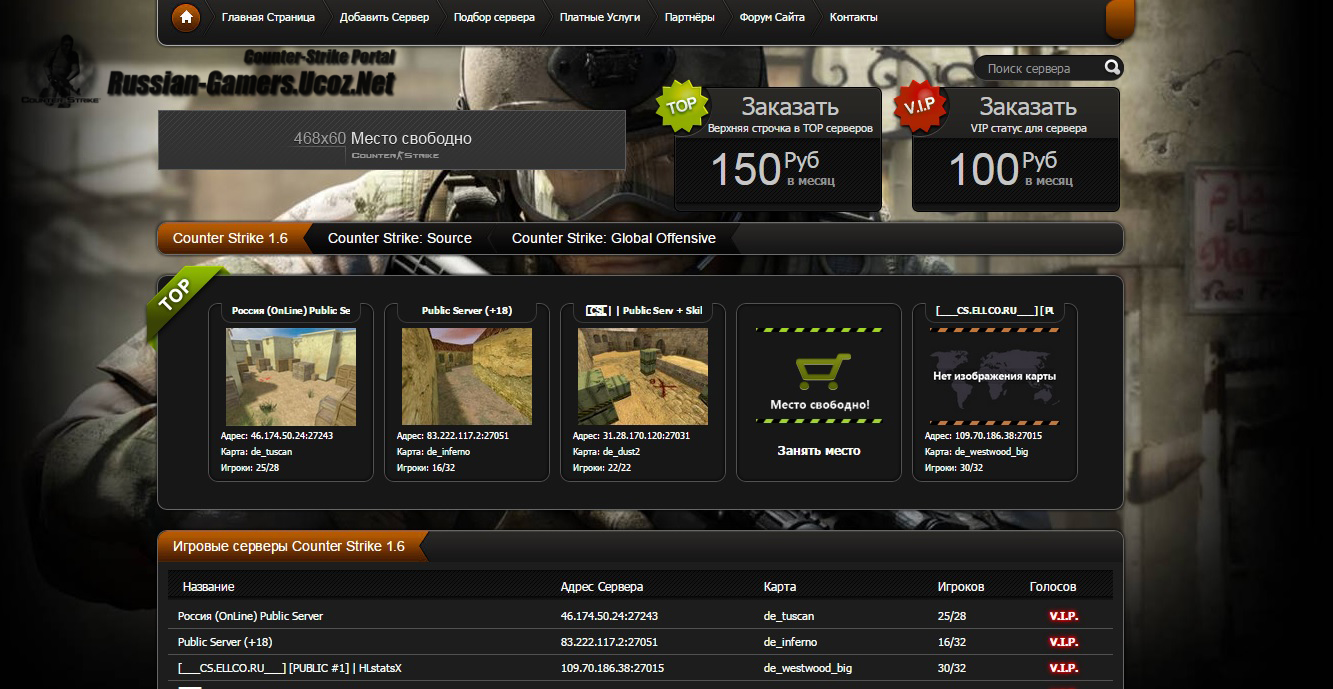1333x689 pixels.
Task: Open Форум Сайта menu item
Action: pyautogui.click(x=772, y=17)
